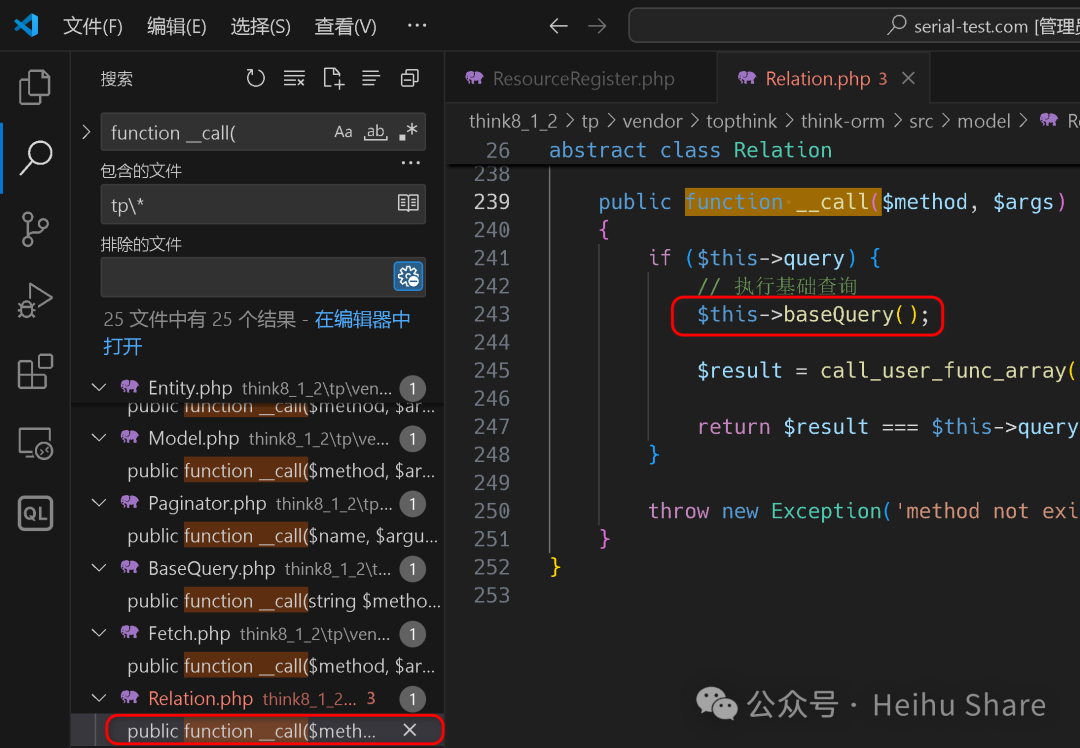This screenshot has width=1080, height=748.
Task: Click the vendor breadcrumb segment
Action: 652,121
